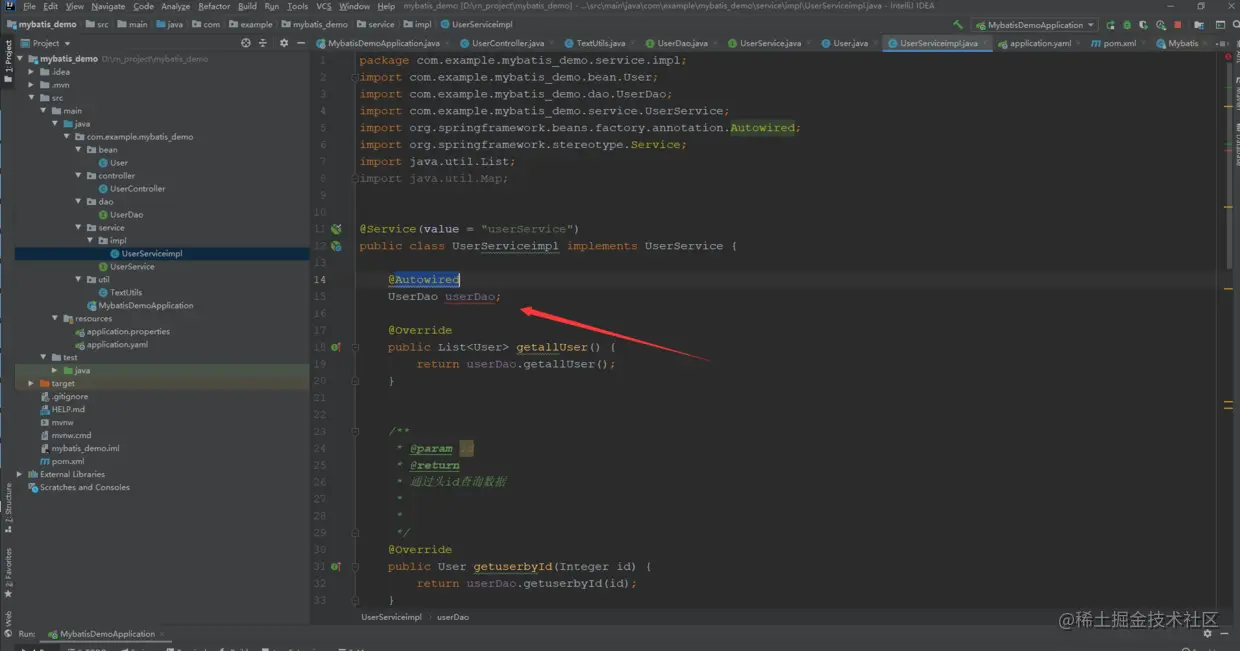Switch to the UserDao.java tab

(x=682, y=43)
